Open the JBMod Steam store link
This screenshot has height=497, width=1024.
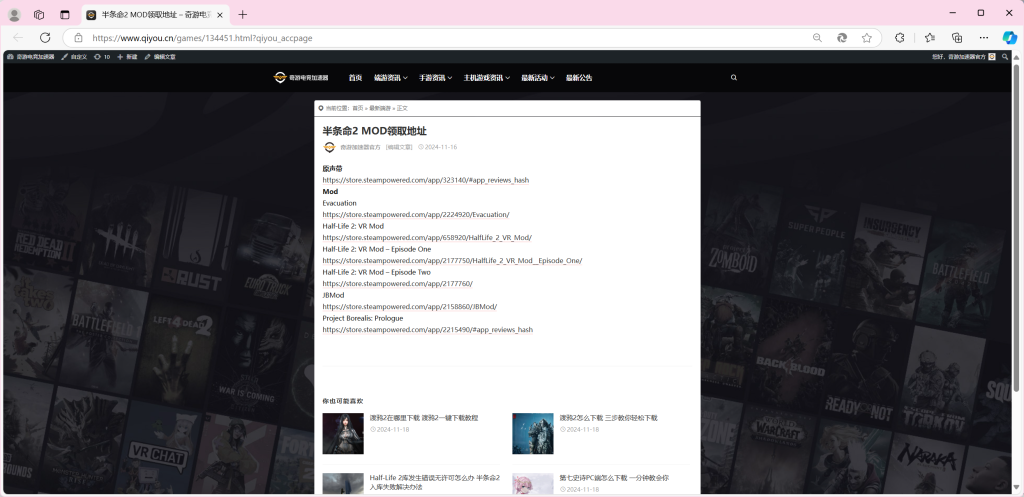(x=410, y=307)
